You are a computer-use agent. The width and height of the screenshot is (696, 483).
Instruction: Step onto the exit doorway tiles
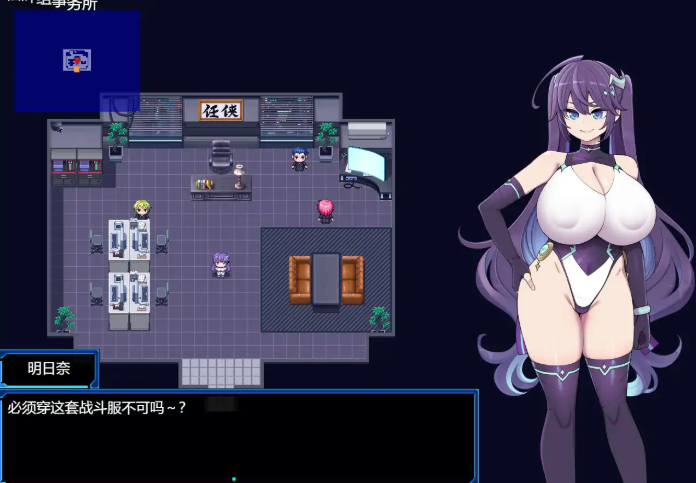pos(221,372)
